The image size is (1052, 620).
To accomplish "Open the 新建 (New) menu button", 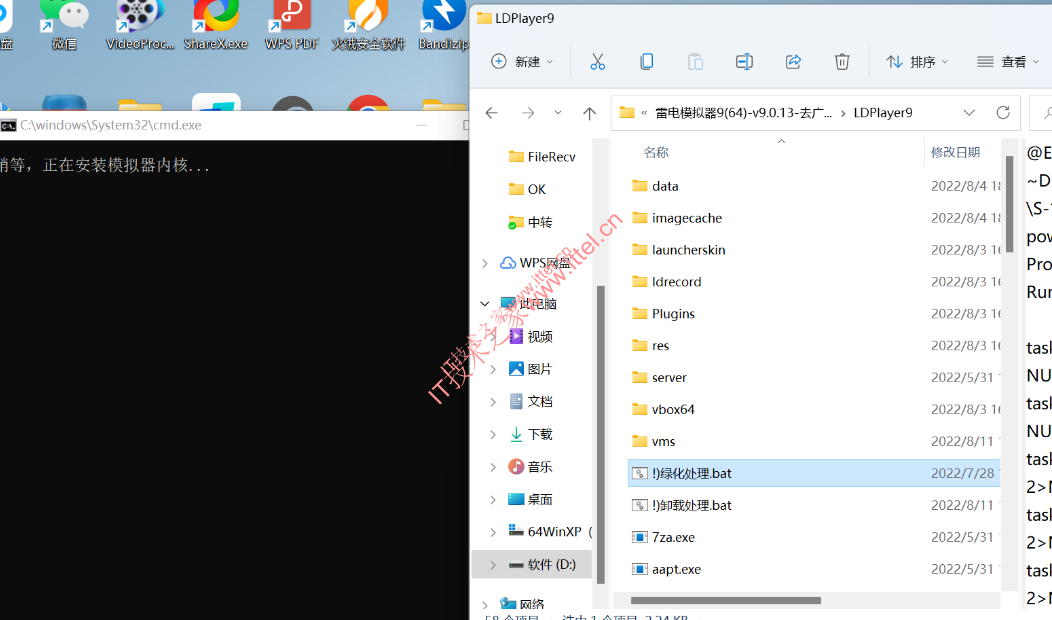I will 522,62.
